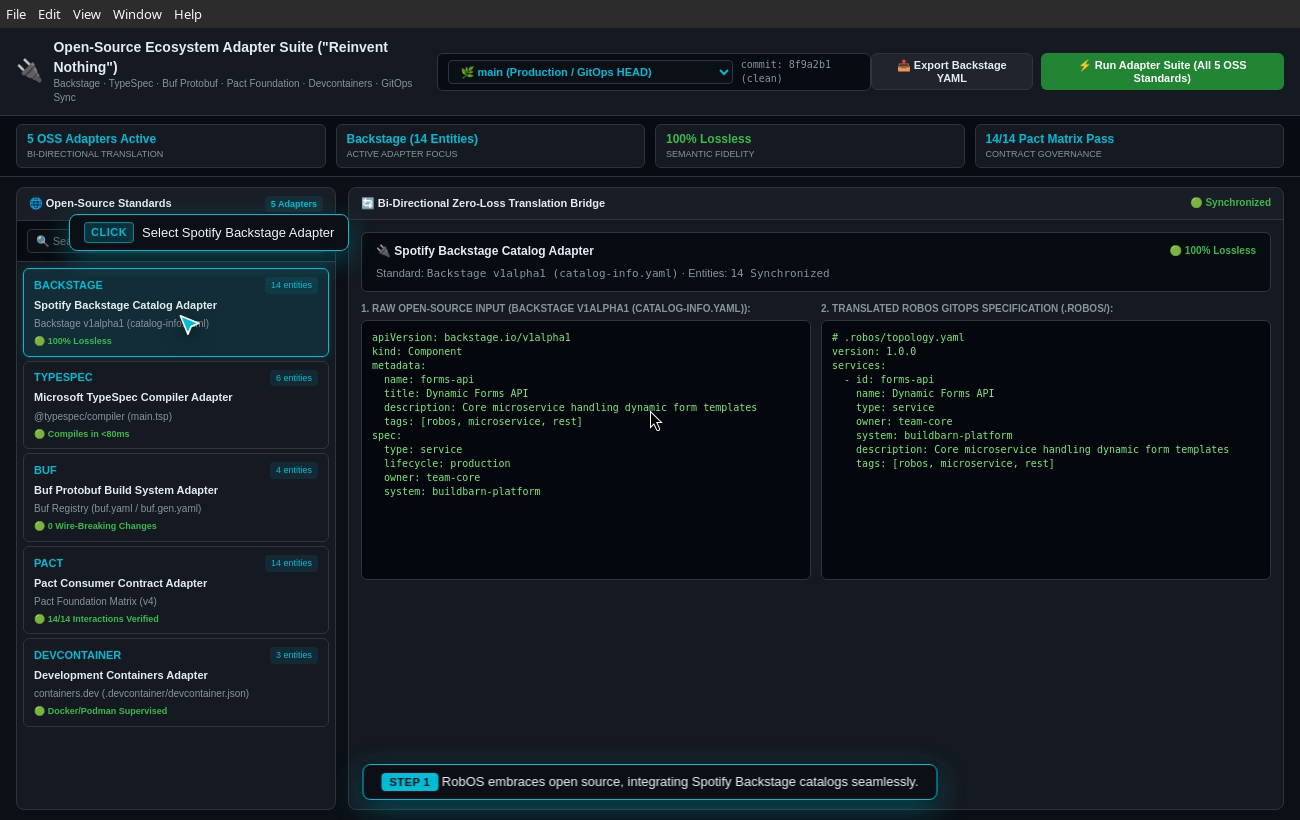The image size is (1300, 820).
Task: Select the Spotify Backstage Catalog Adapter card
Action: [x=176, y=312]
